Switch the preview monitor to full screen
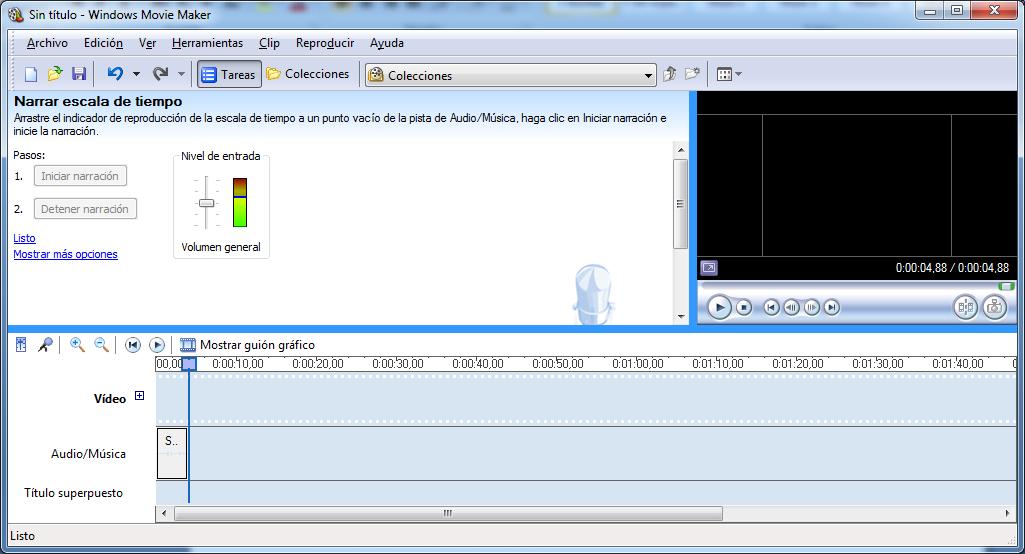This screenshot has height=554, width=1025. [x=708, y=268]
